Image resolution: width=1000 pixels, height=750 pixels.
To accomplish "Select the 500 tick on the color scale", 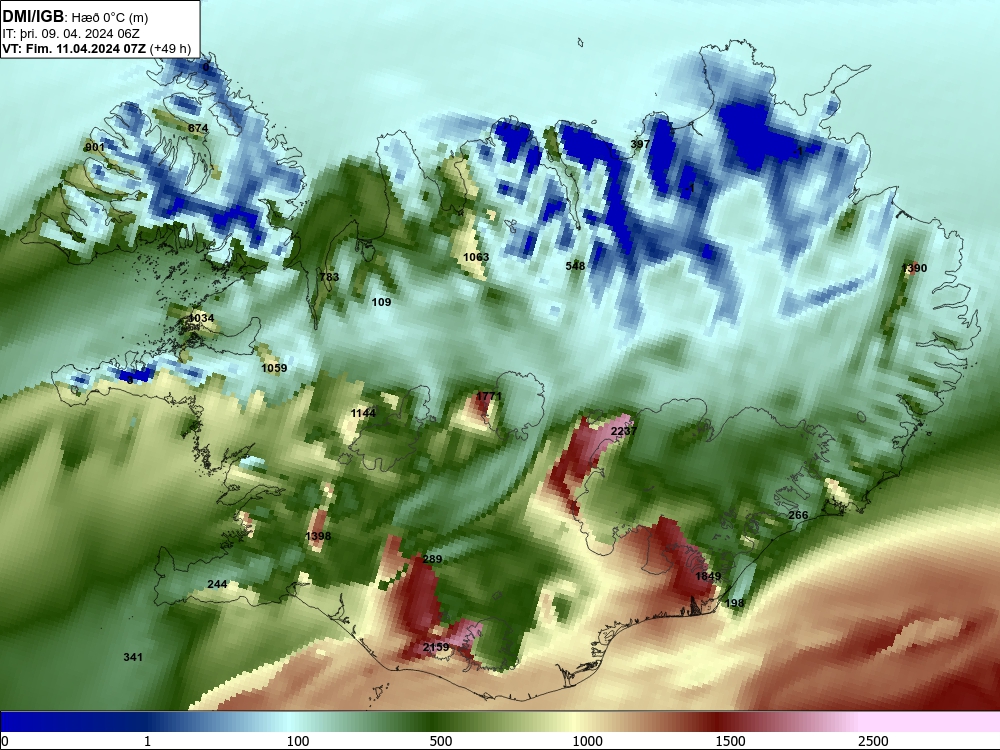I will 441,740.
